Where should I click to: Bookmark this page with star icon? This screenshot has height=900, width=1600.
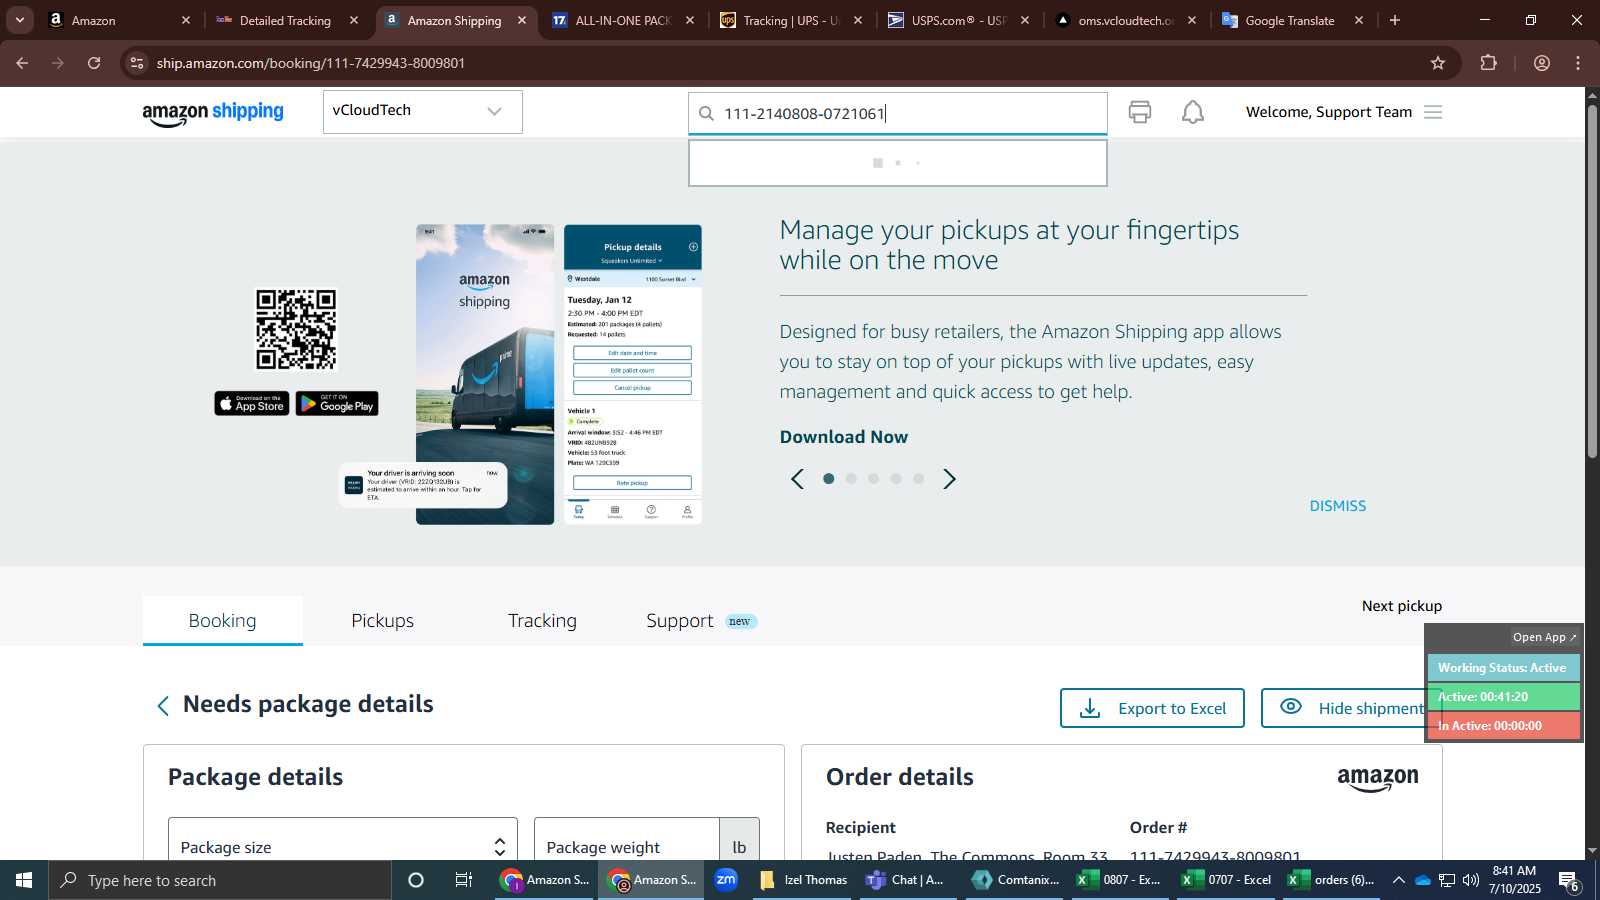point(1438,63)
